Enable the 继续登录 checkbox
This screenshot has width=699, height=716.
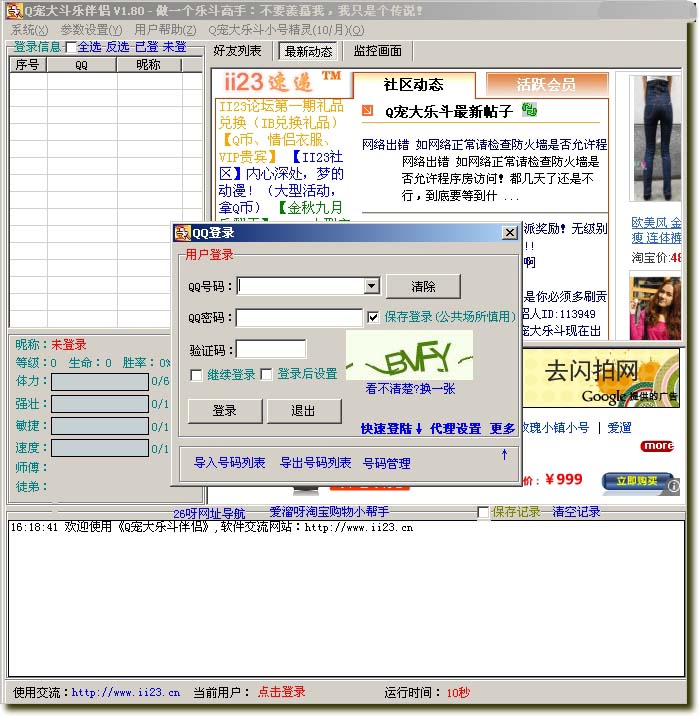click(x=196, y=375)
